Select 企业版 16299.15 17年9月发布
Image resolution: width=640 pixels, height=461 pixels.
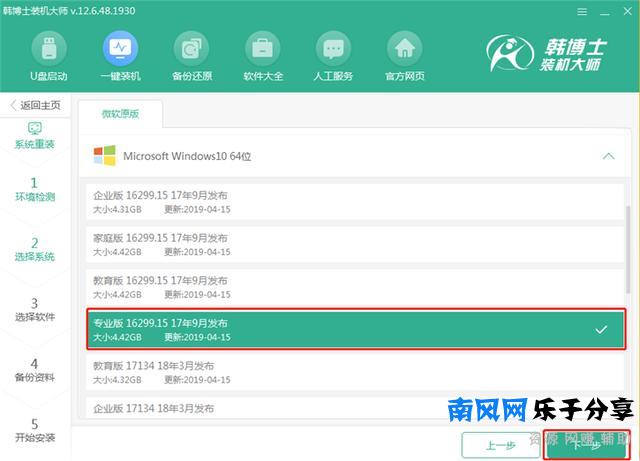pos(355,202)
